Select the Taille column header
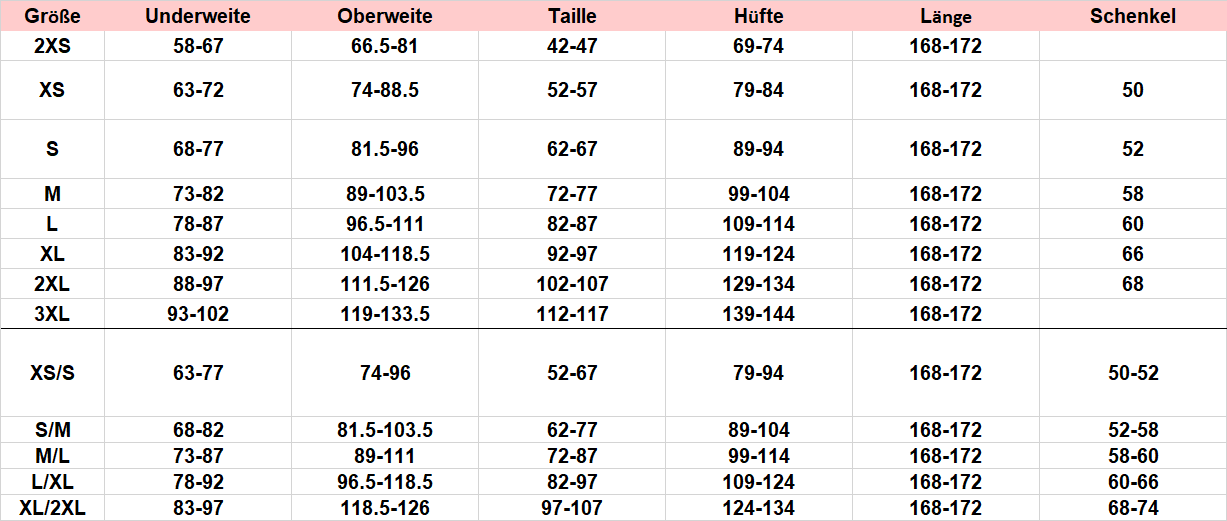This screenshot has width=1227, height=521. (x=572, y=16)
